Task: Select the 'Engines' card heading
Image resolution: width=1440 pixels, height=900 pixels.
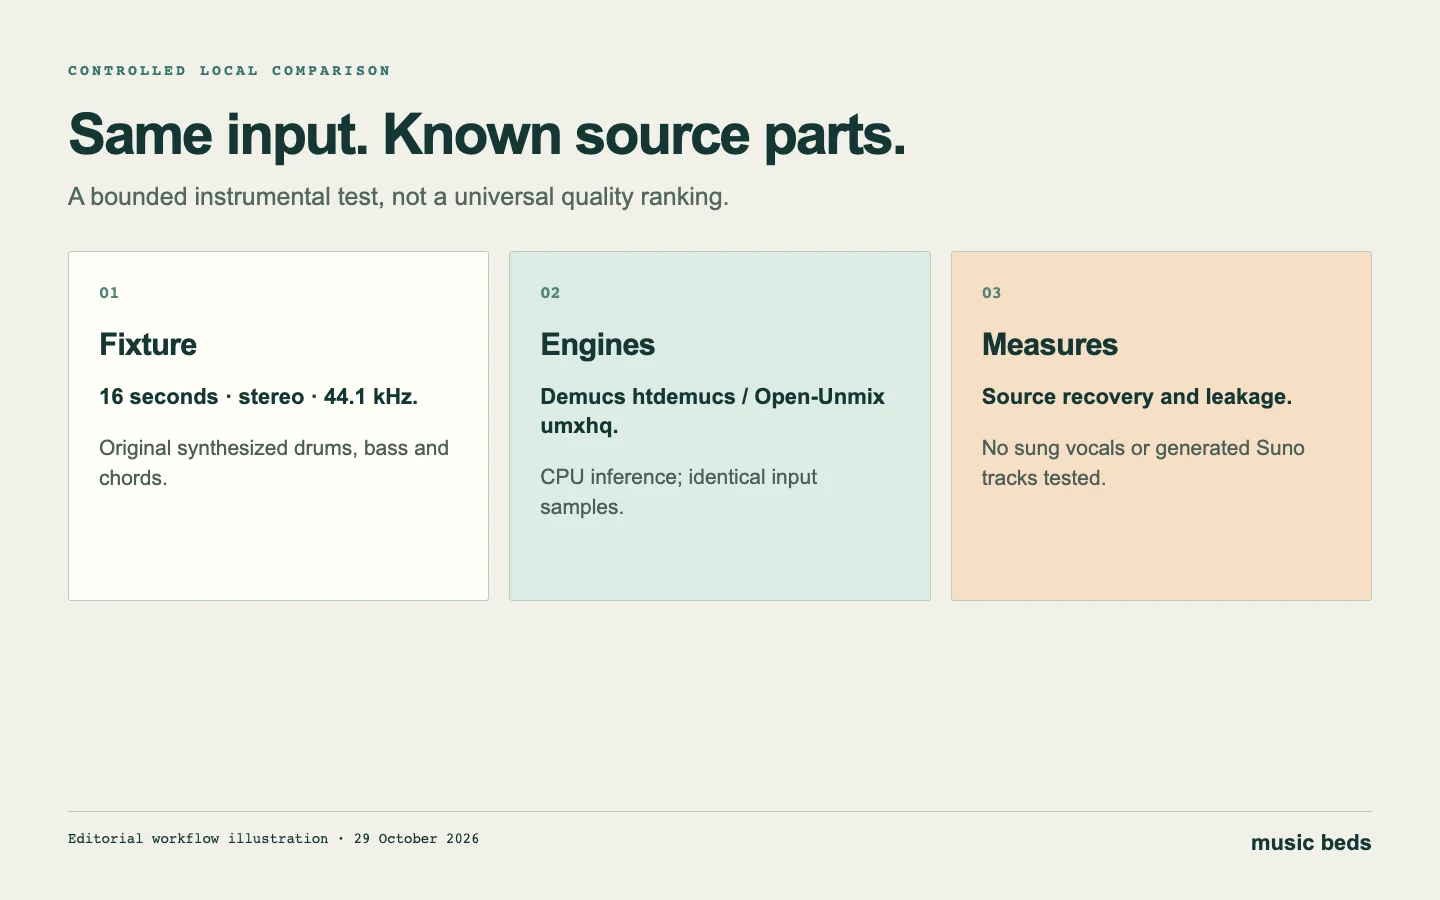Action: [x=598, y=345]
